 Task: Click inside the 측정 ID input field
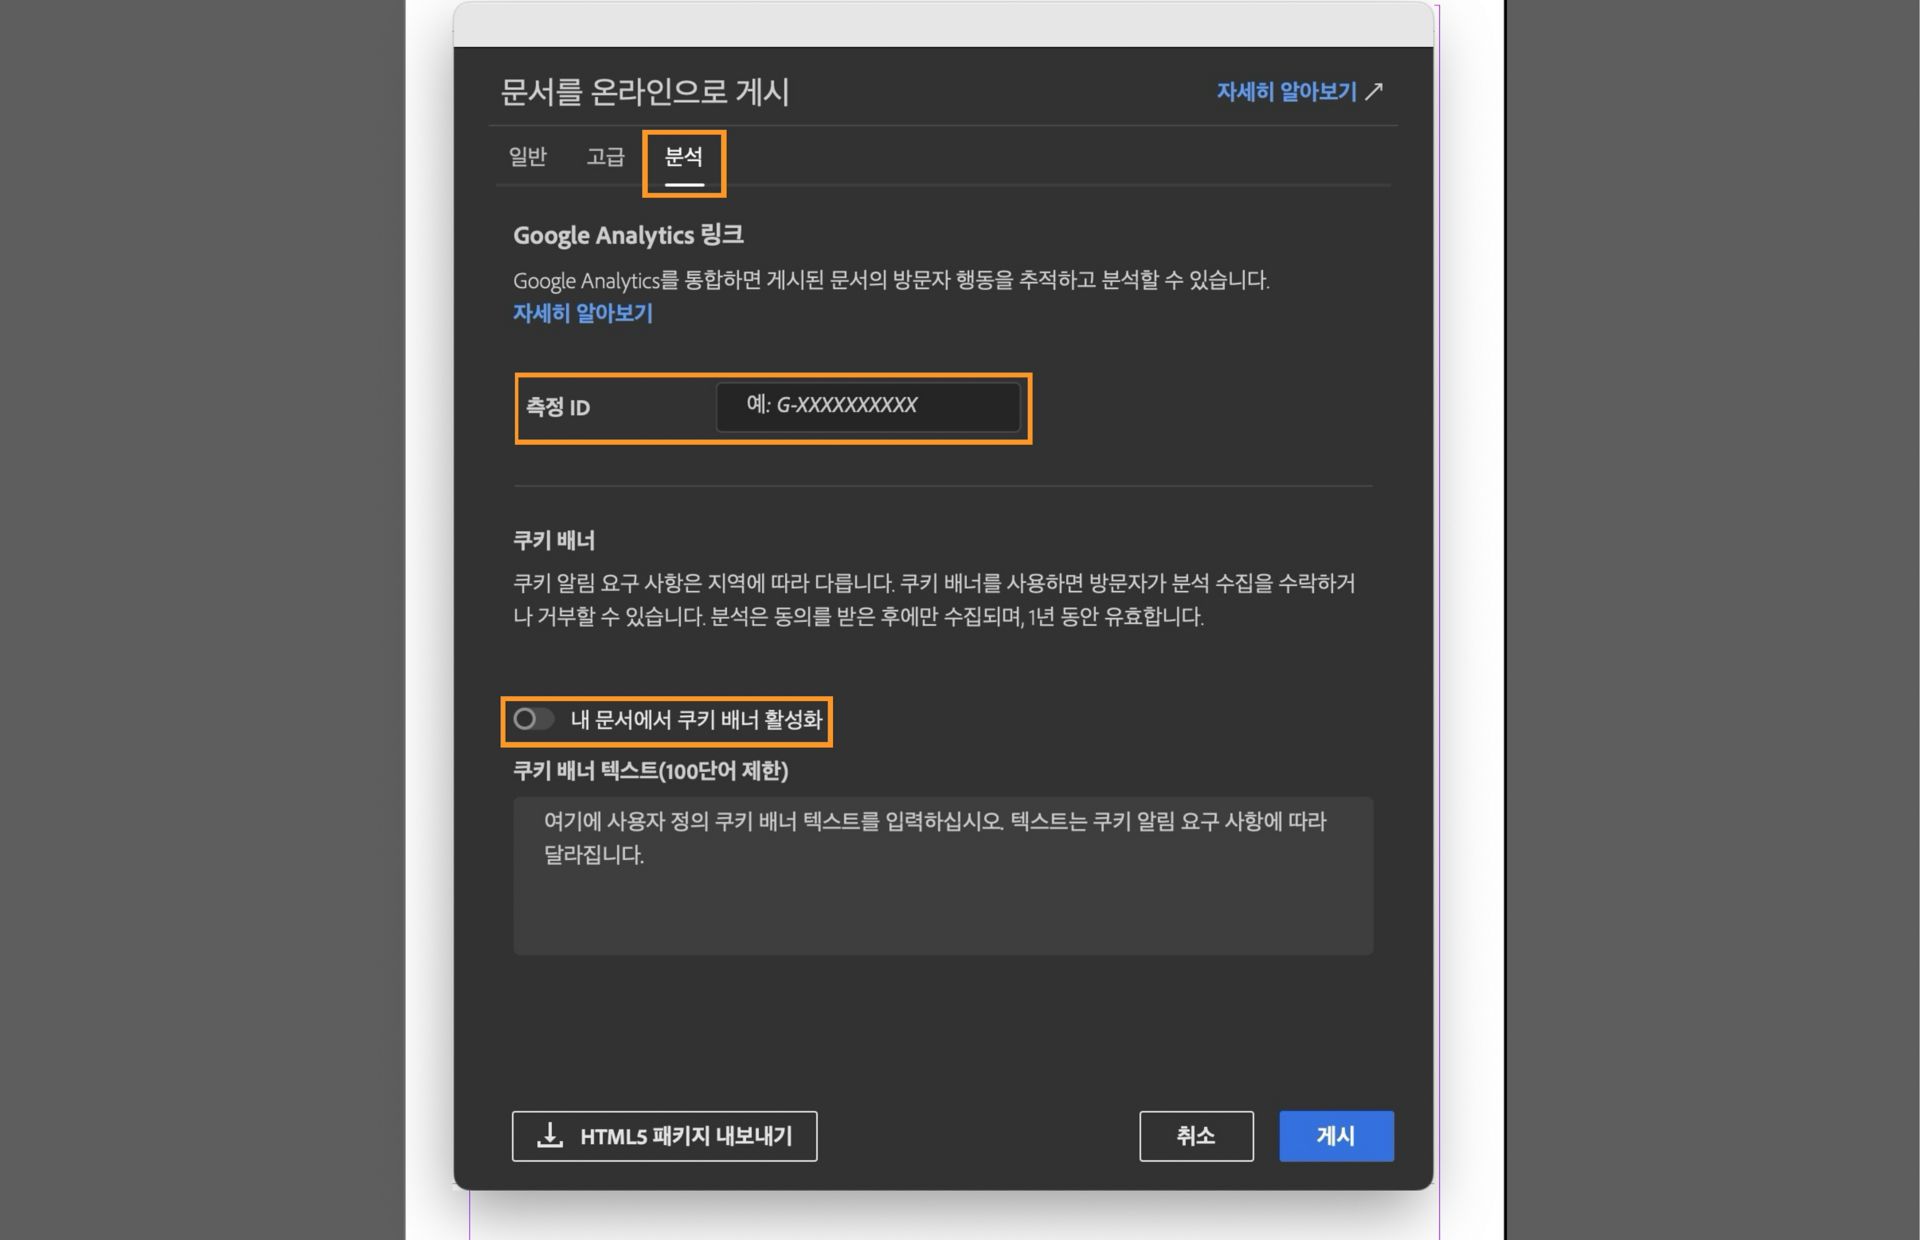point(870,406)
